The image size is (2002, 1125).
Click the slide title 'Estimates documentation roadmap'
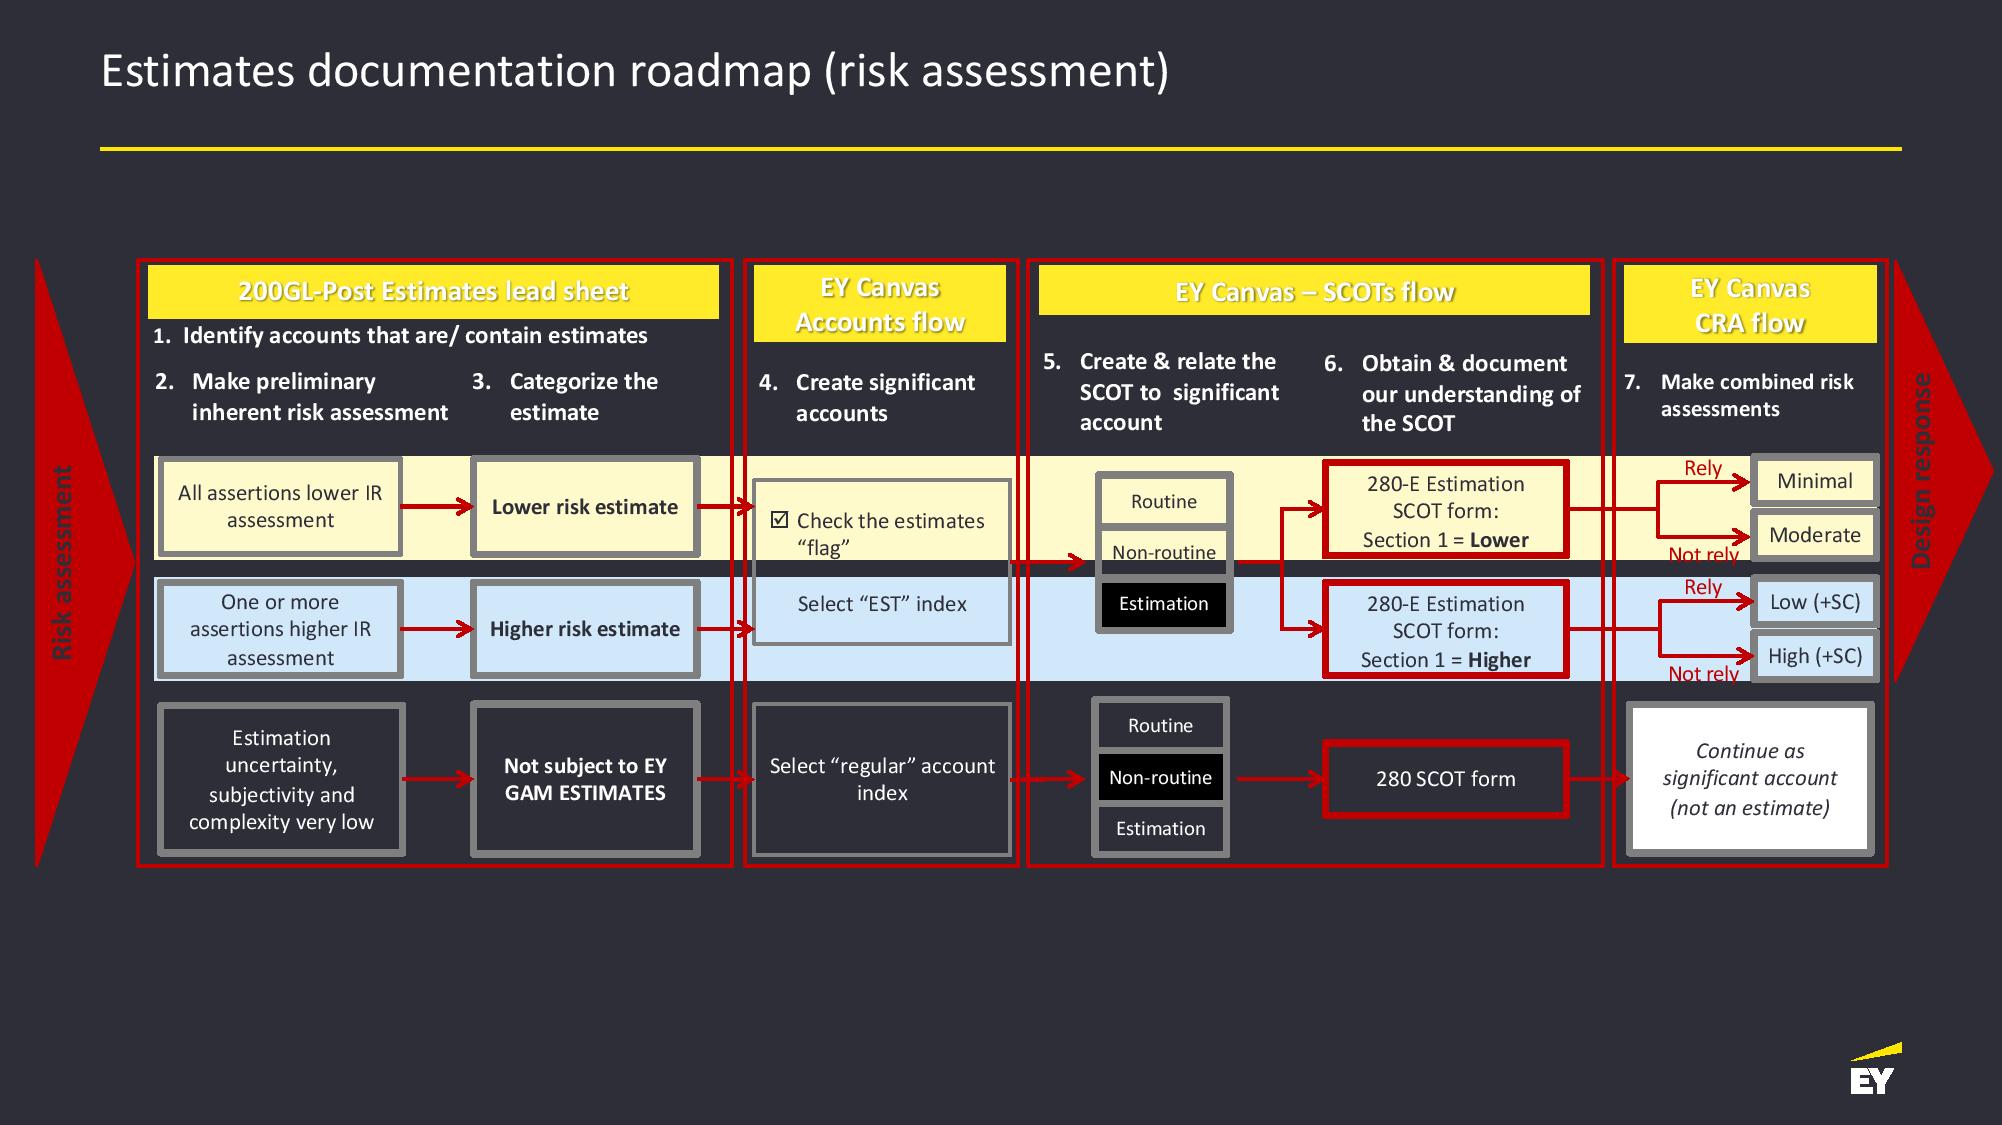635,71
